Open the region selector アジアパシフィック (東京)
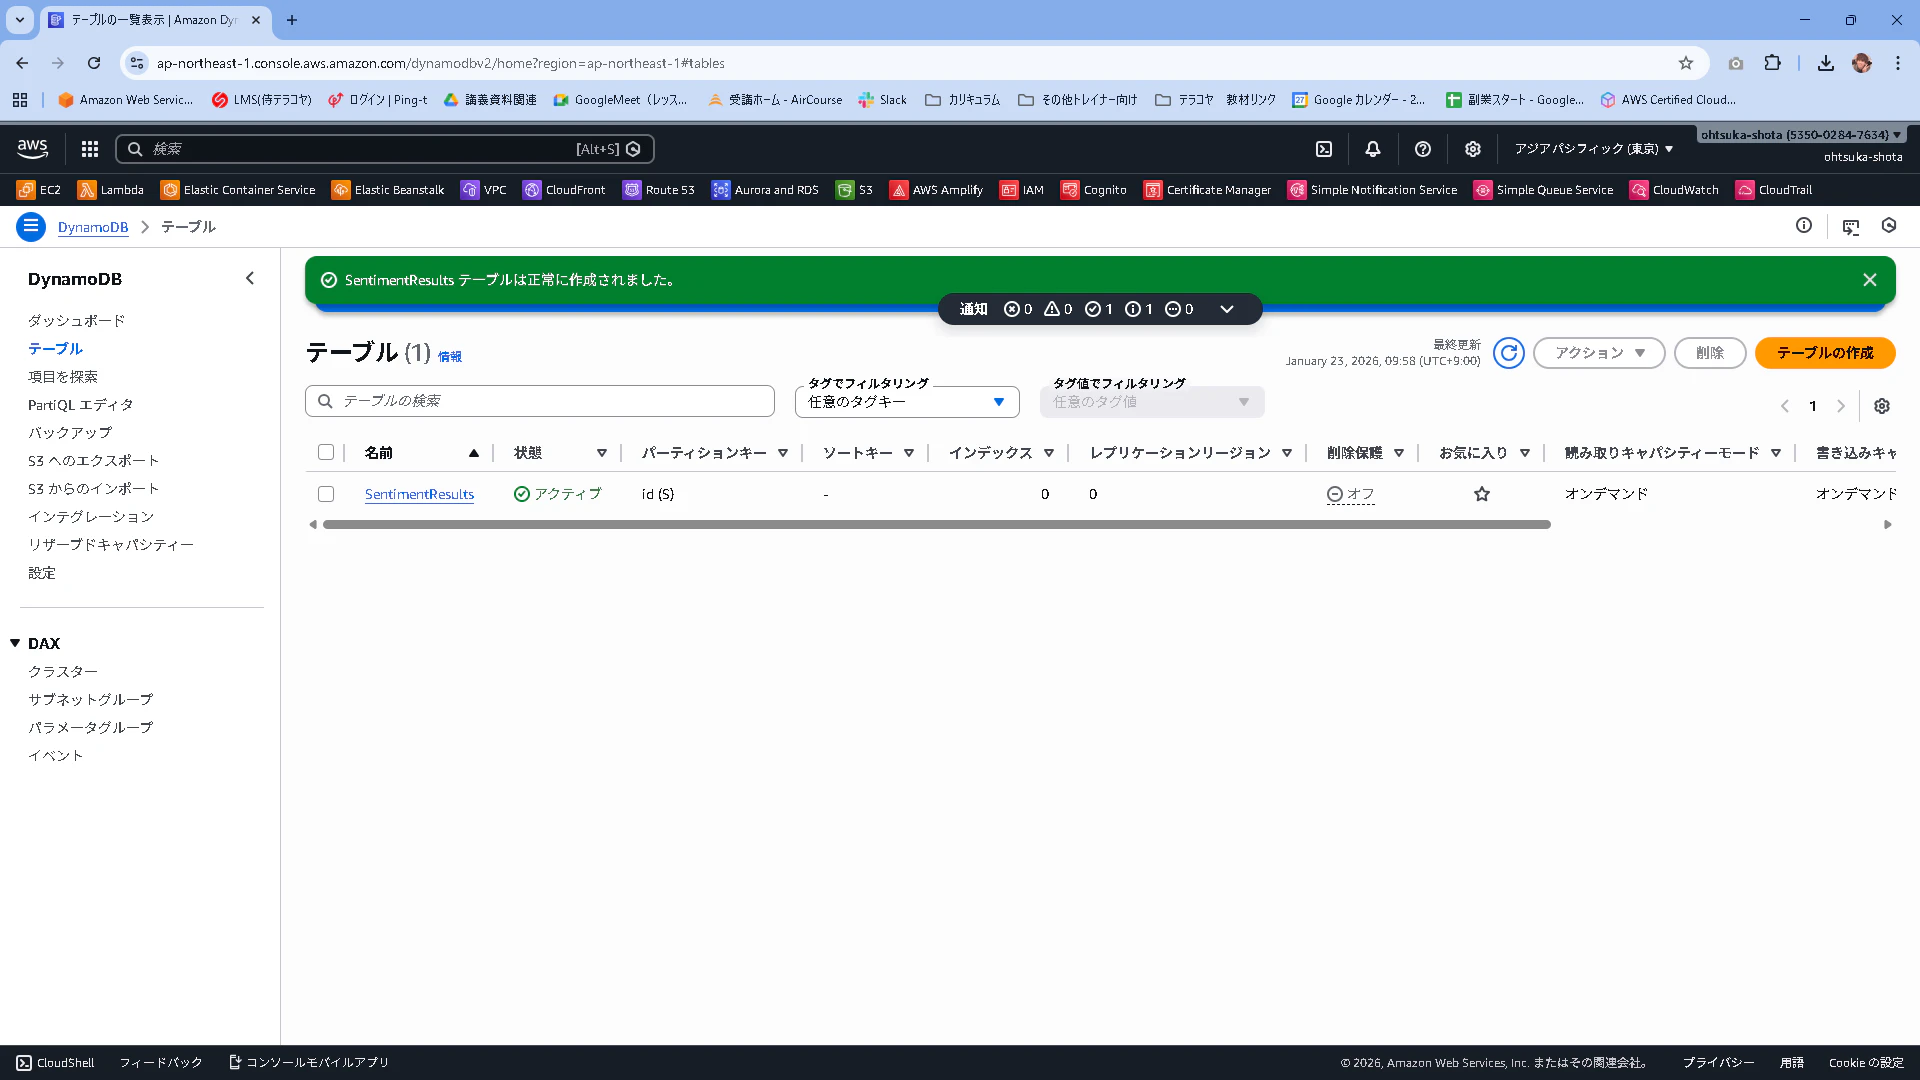This screenshot has height=1080, width=1920. pyautogui.click(x=1594, y=149)
